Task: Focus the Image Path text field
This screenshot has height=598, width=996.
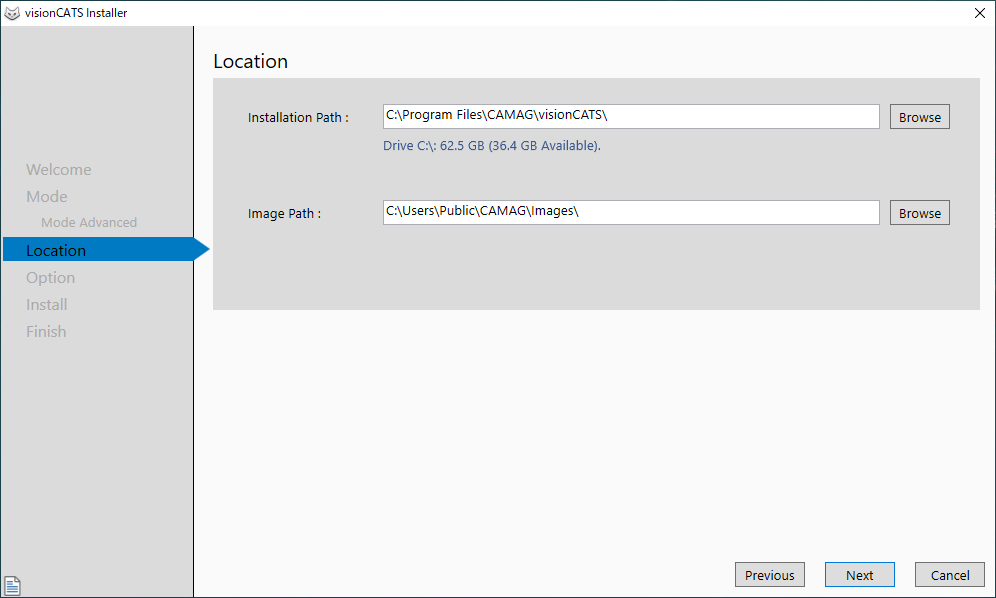Action: tap(630, 212)
